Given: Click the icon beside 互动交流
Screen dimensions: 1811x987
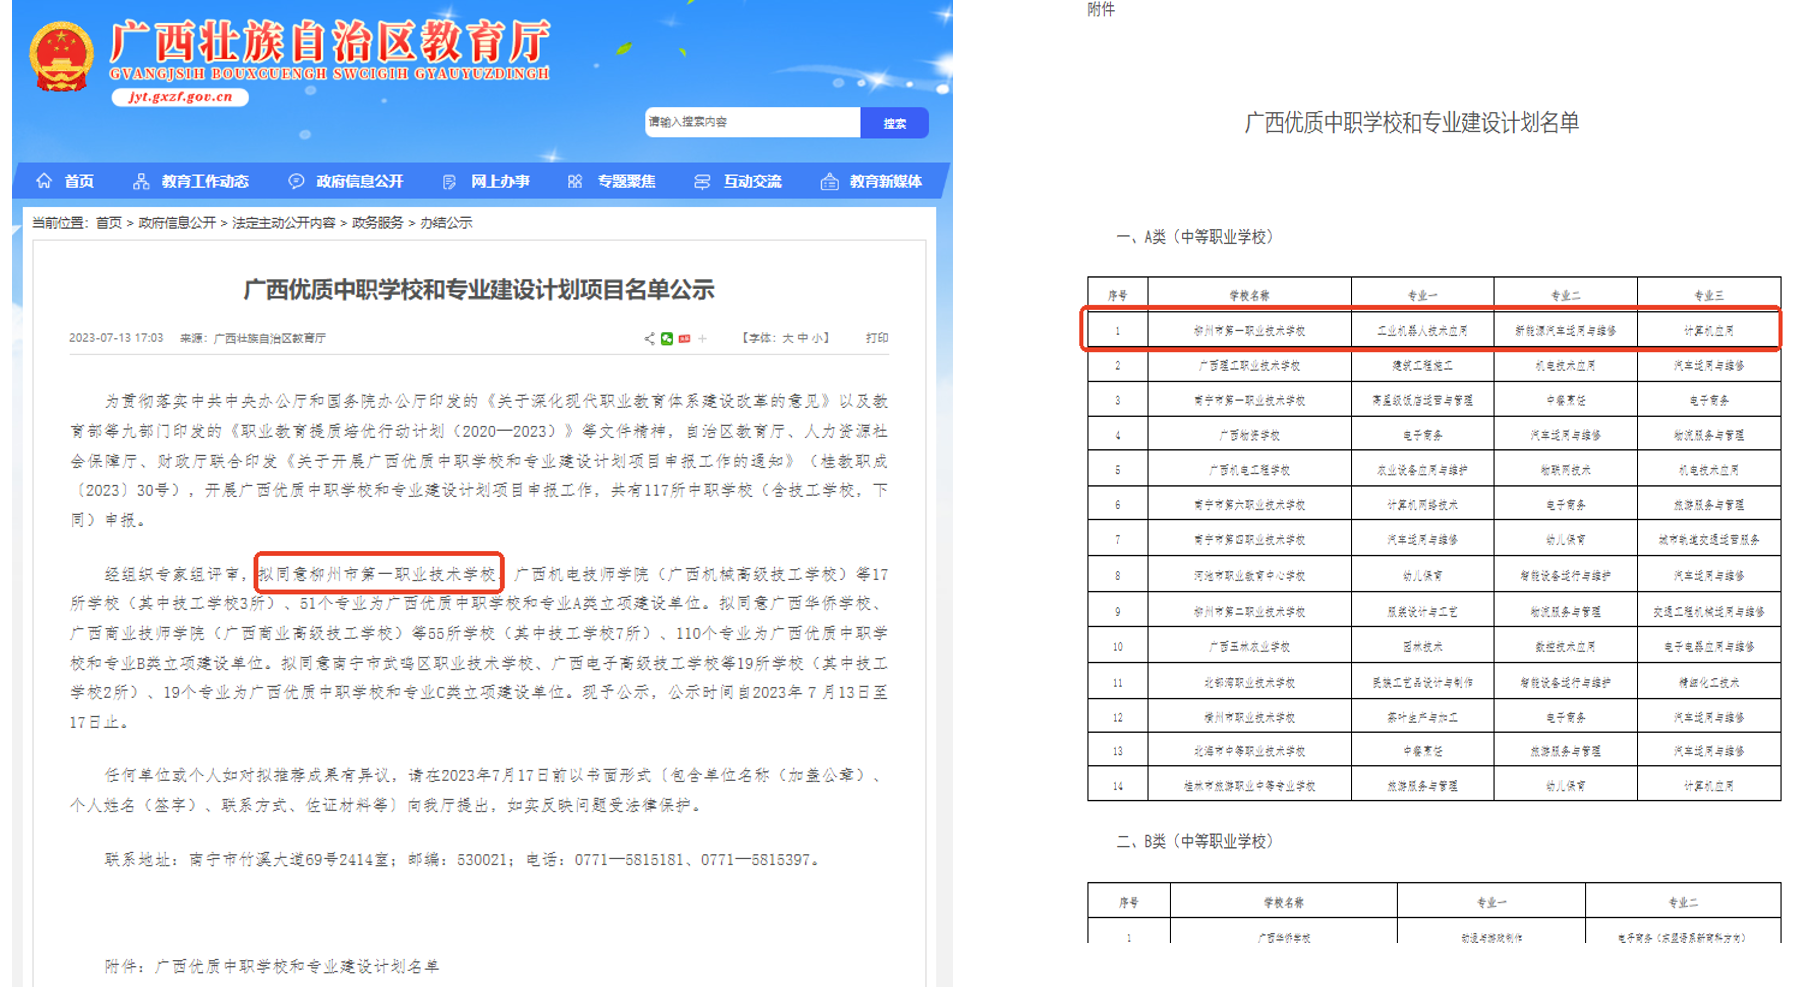Looking at the screenshot, I should click(x=702, y=181).
